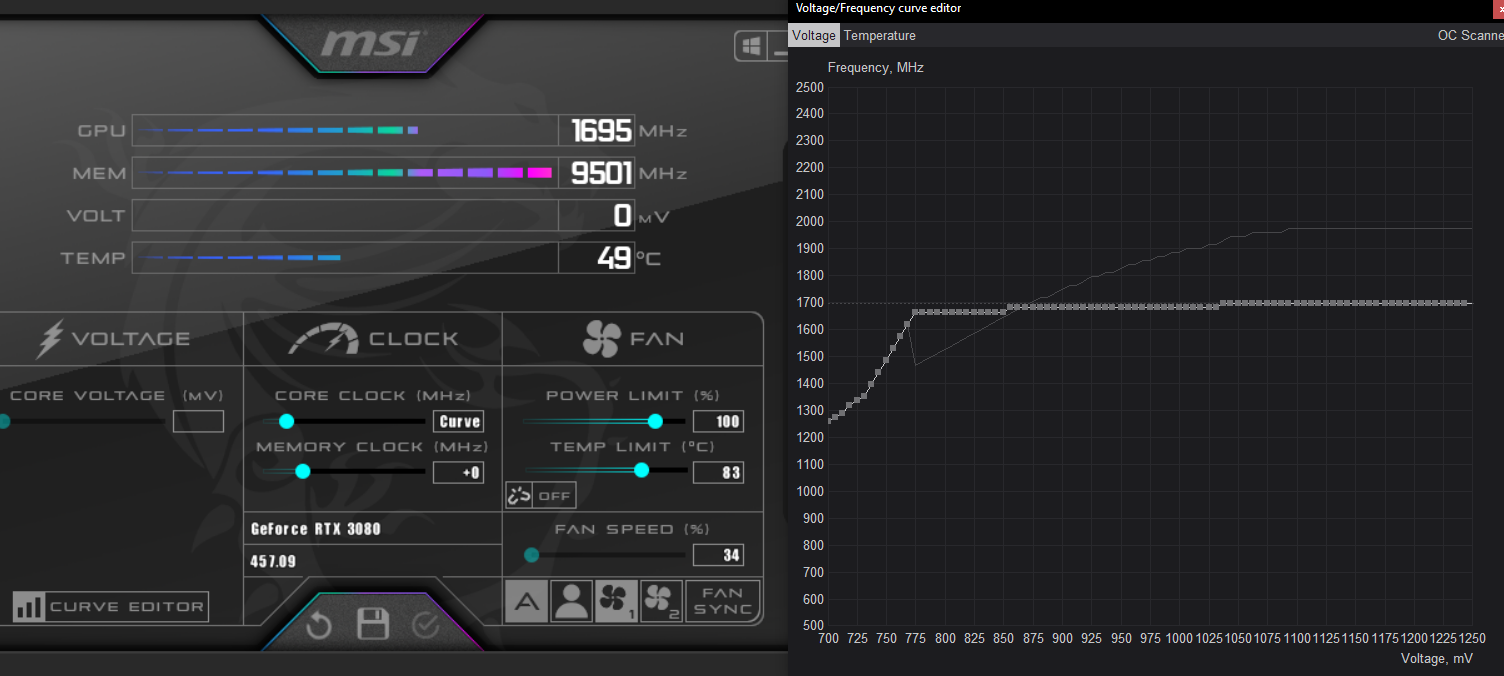Select the first curve point at 700 mV
The image size is (1504, 676).
pos(829,421)
